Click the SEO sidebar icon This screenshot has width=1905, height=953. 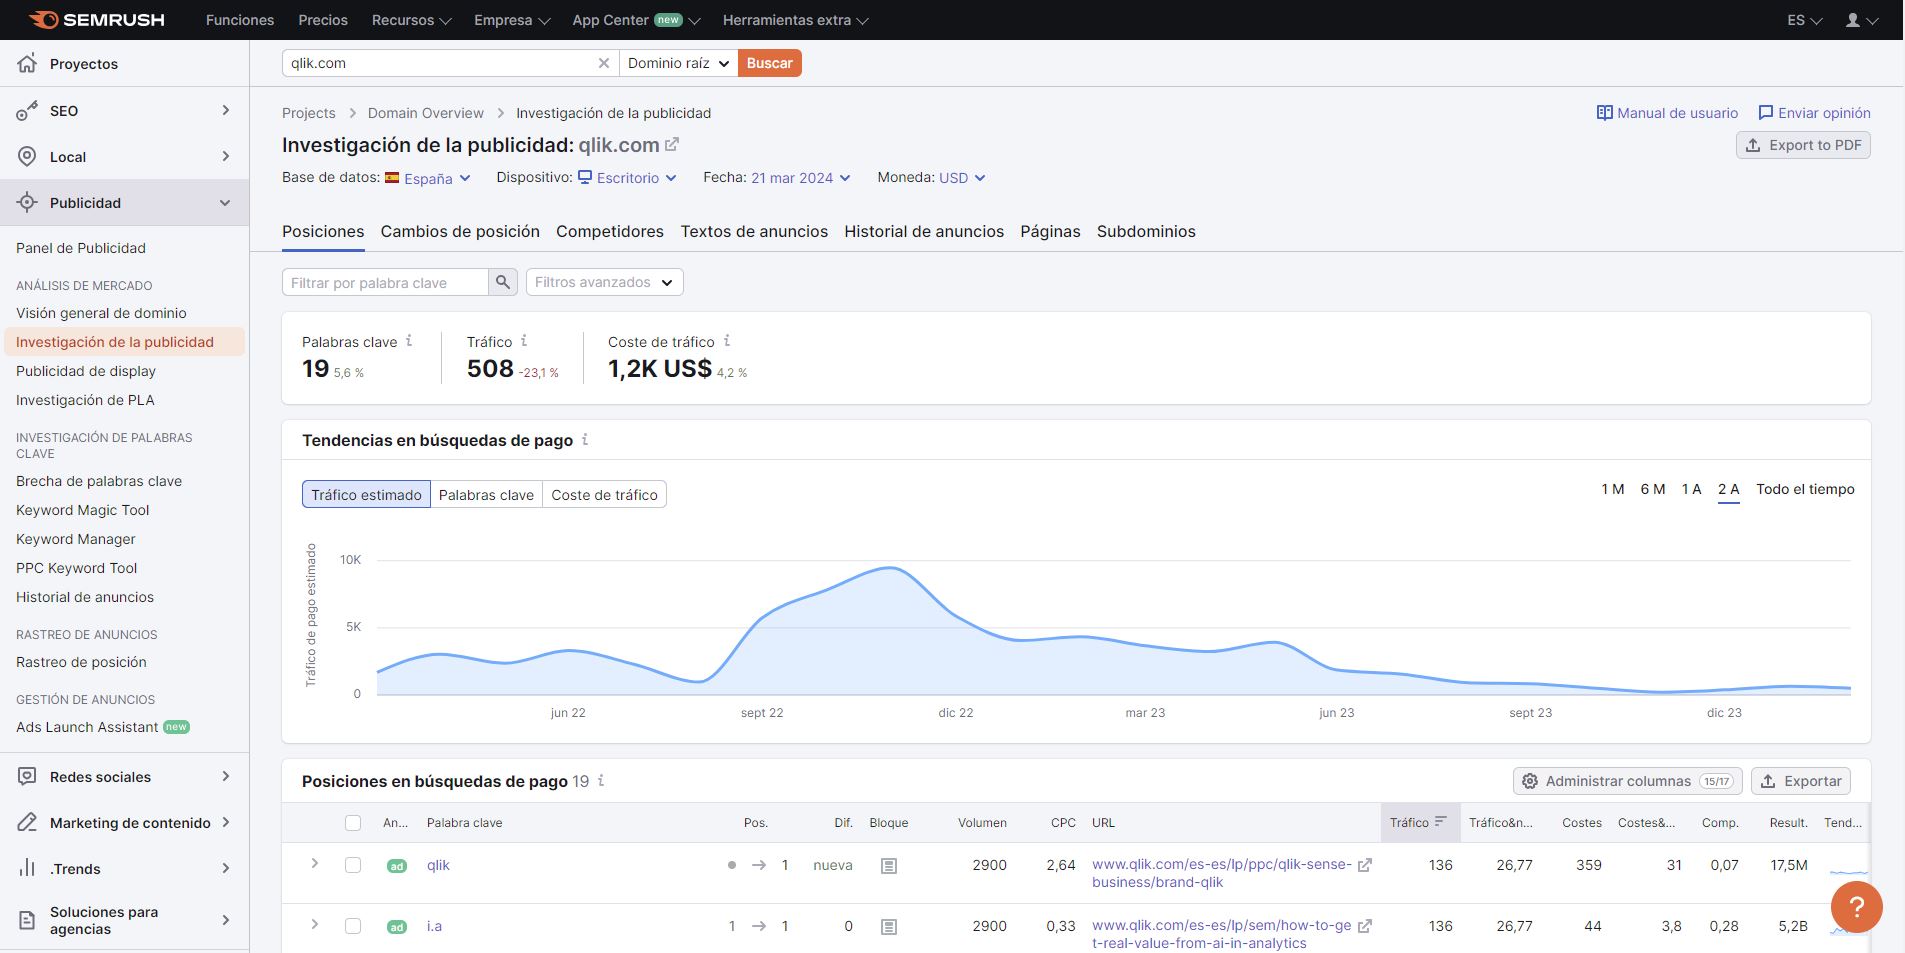pos(28,110)
